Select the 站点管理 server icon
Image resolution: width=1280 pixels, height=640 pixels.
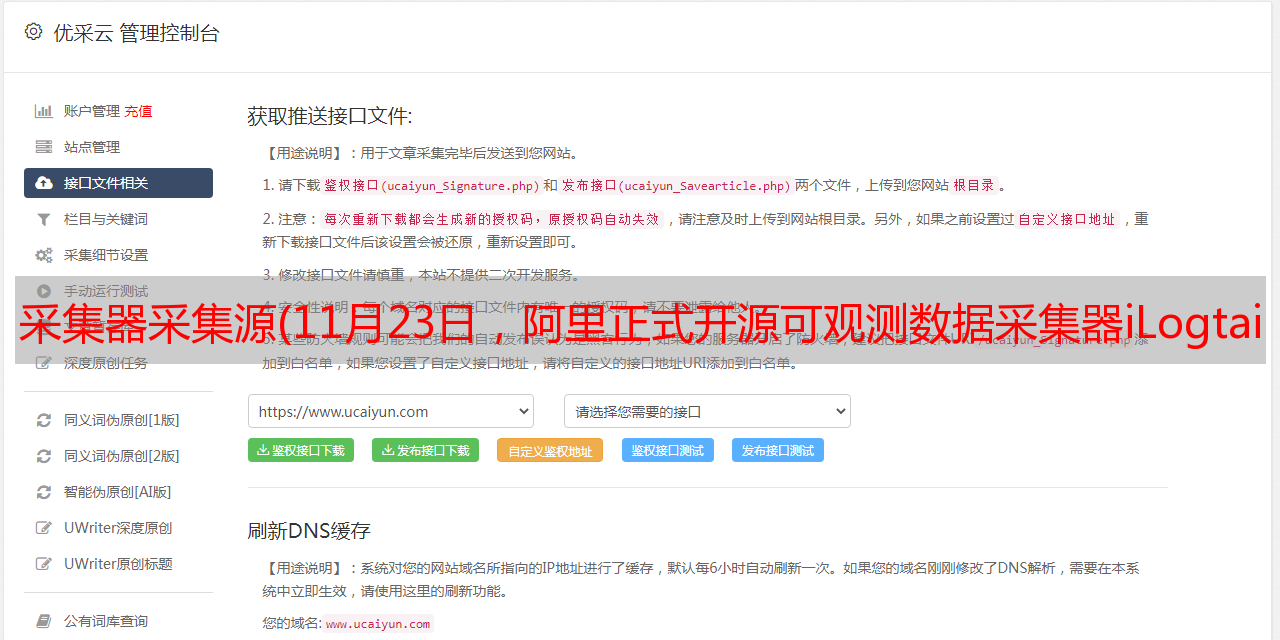44,147
